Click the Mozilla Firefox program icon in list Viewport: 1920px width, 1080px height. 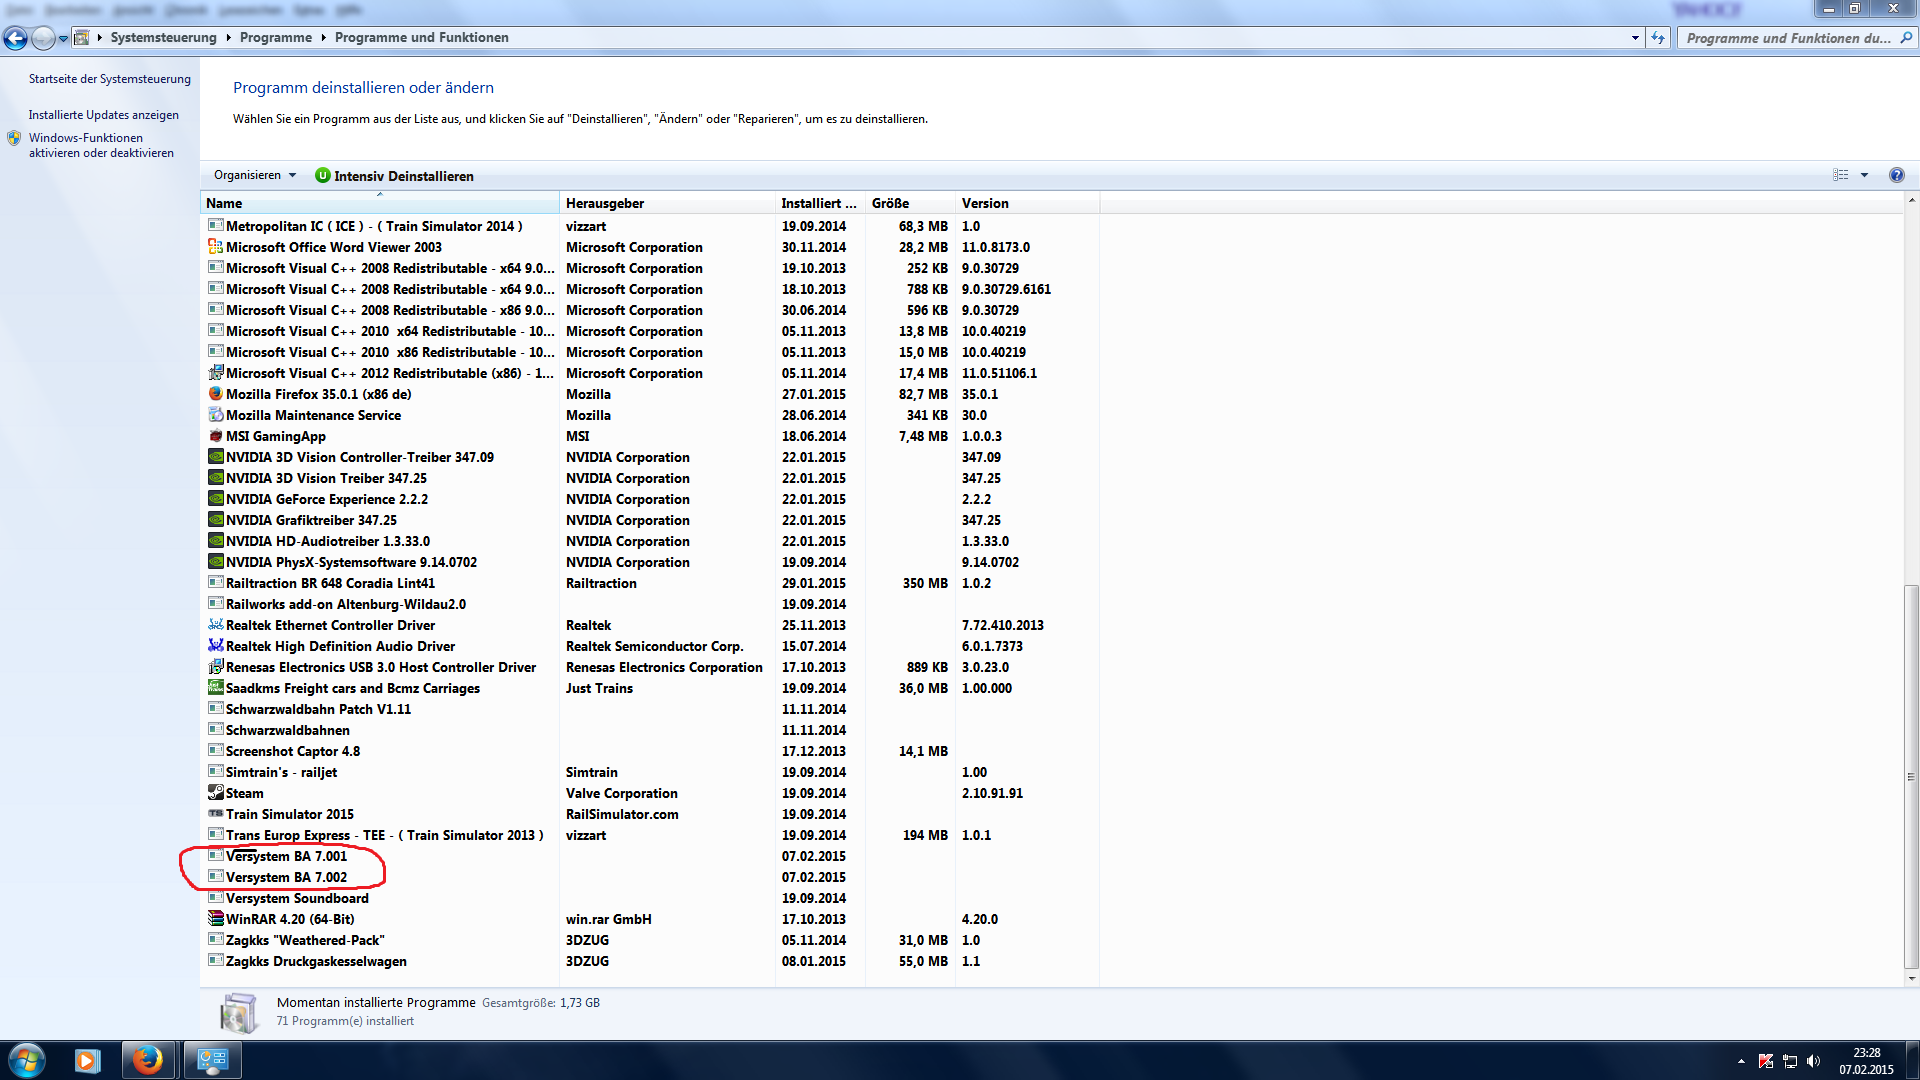click(x=215, y=394)
